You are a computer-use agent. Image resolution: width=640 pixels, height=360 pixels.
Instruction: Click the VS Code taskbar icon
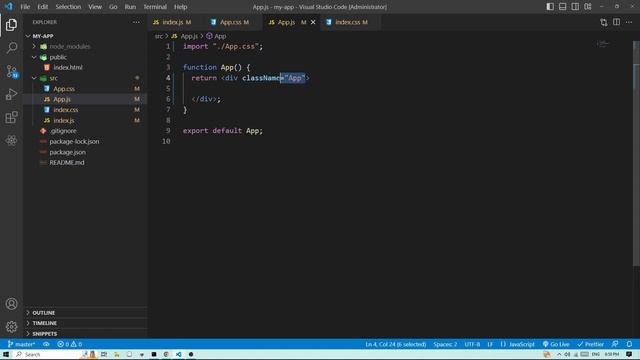(178, 354)
